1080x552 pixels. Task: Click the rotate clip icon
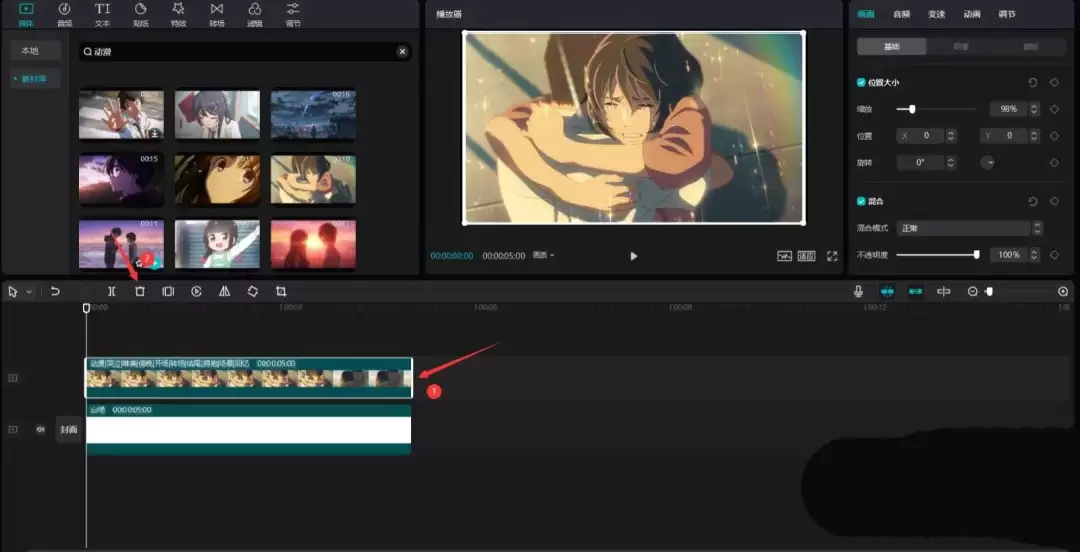tap(253, 291)
